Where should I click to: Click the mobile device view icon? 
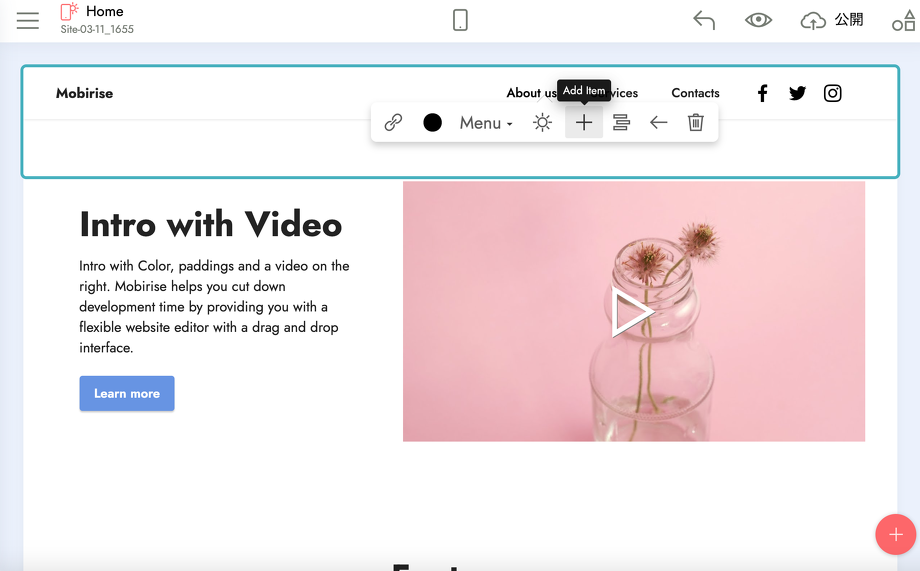[460, 20]
